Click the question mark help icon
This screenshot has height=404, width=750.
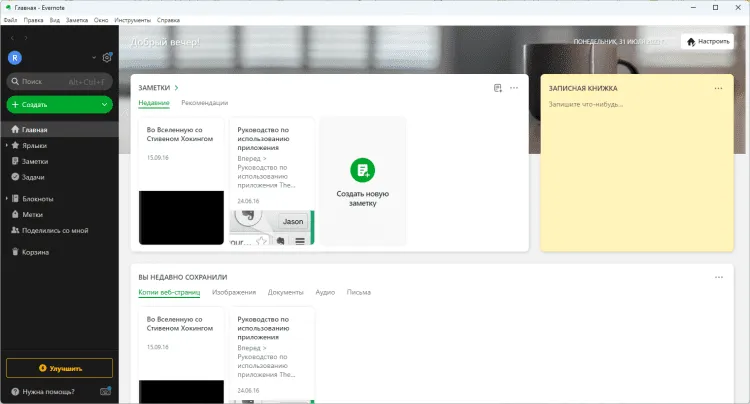point(15,392)
